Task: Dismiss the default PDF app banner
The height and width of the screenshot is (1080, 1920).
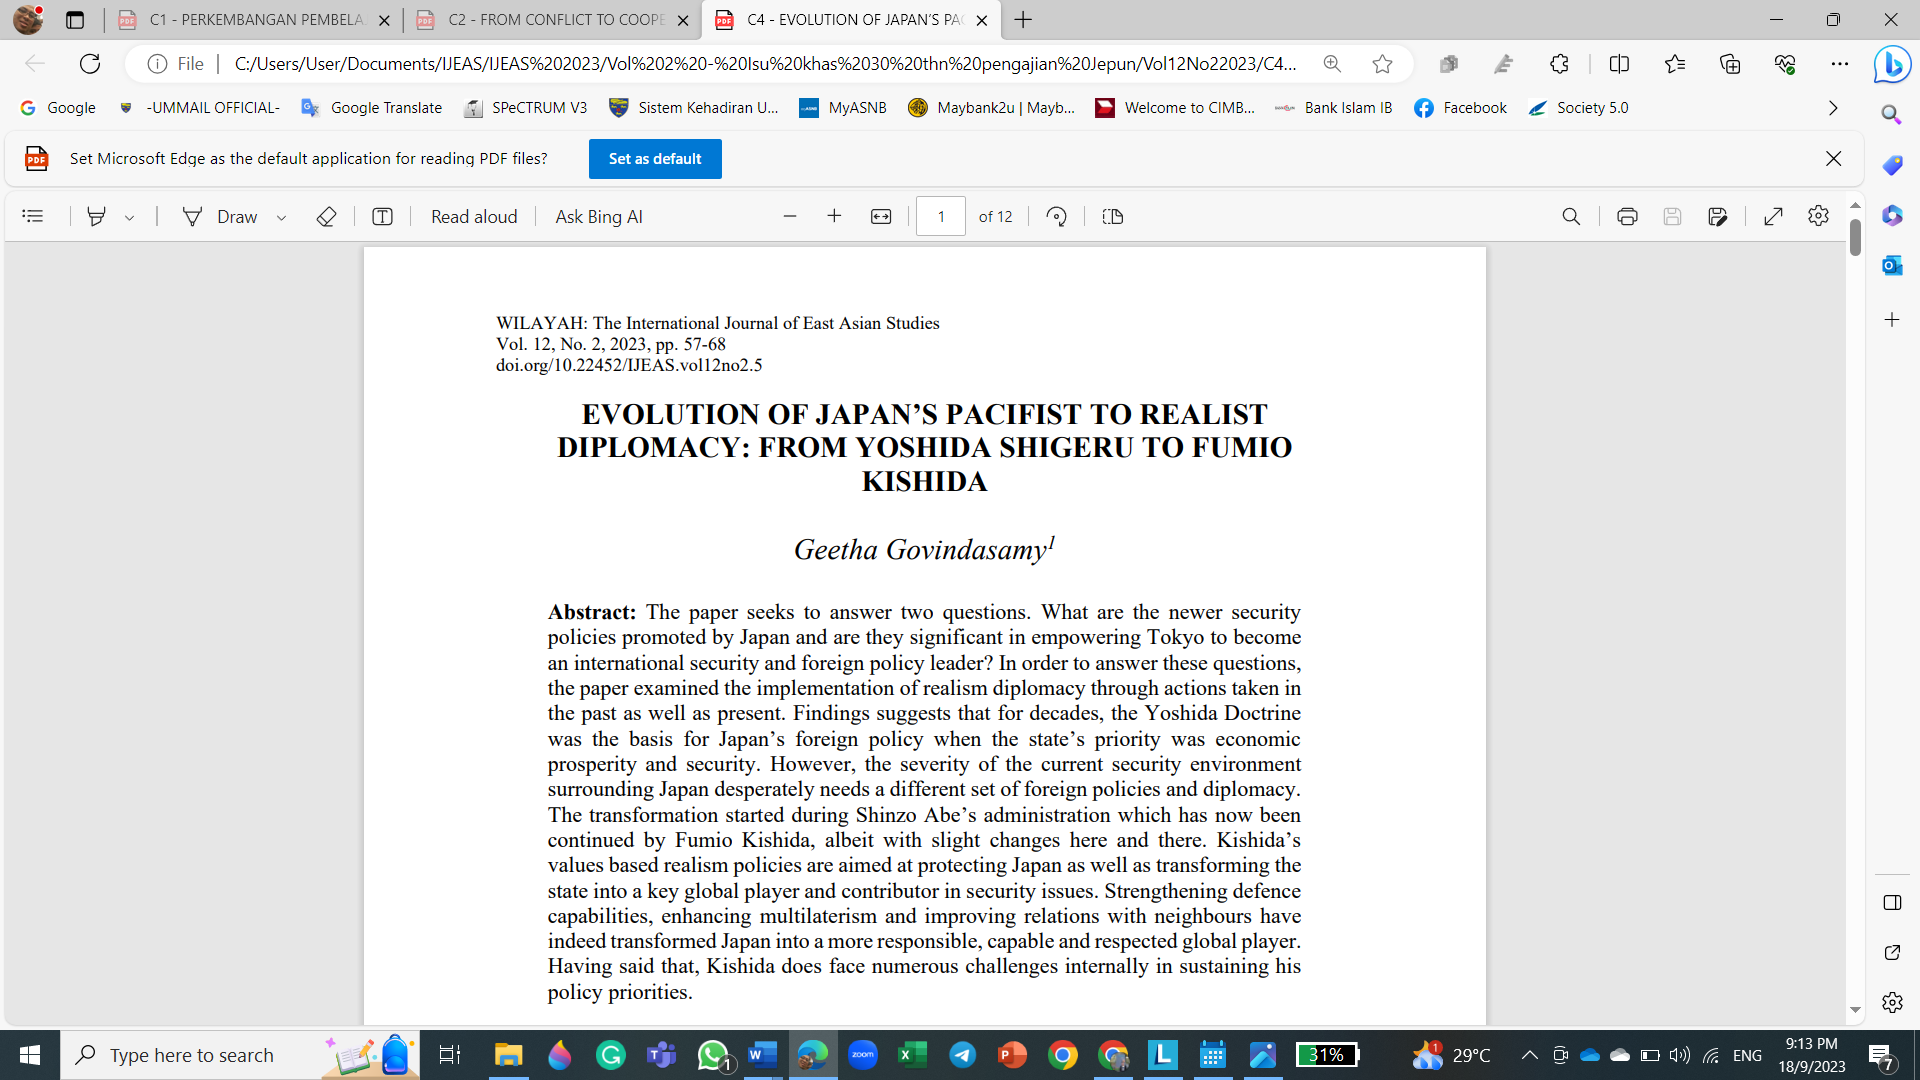Action: click(x=1833, y=159)
